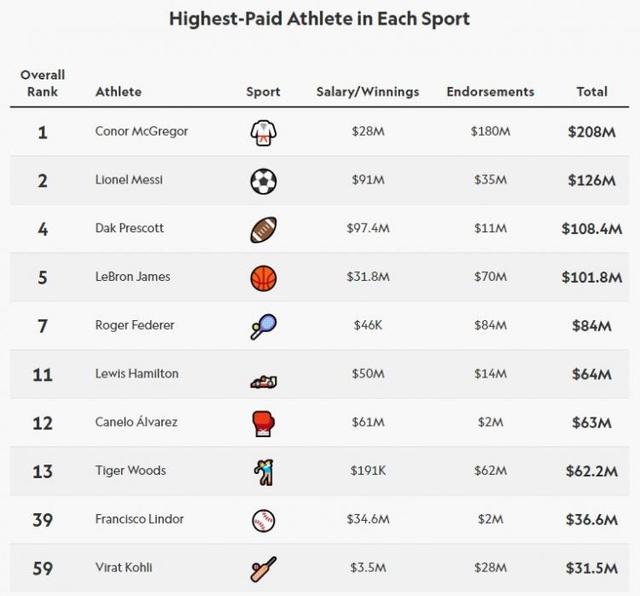The image size is (640, 596).
Task: Click the martial arts uniform icon
Action: pos(263,132)
